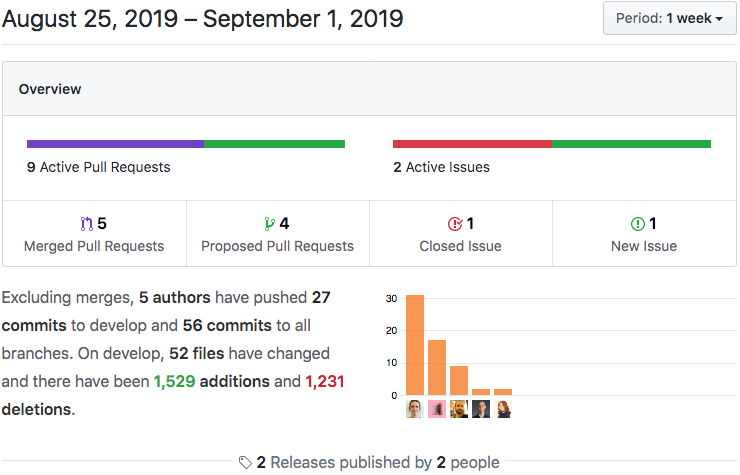Select the third contributor avatar
Image resolution: width=740 pixels, height=475 pixels.
[459, 409]
